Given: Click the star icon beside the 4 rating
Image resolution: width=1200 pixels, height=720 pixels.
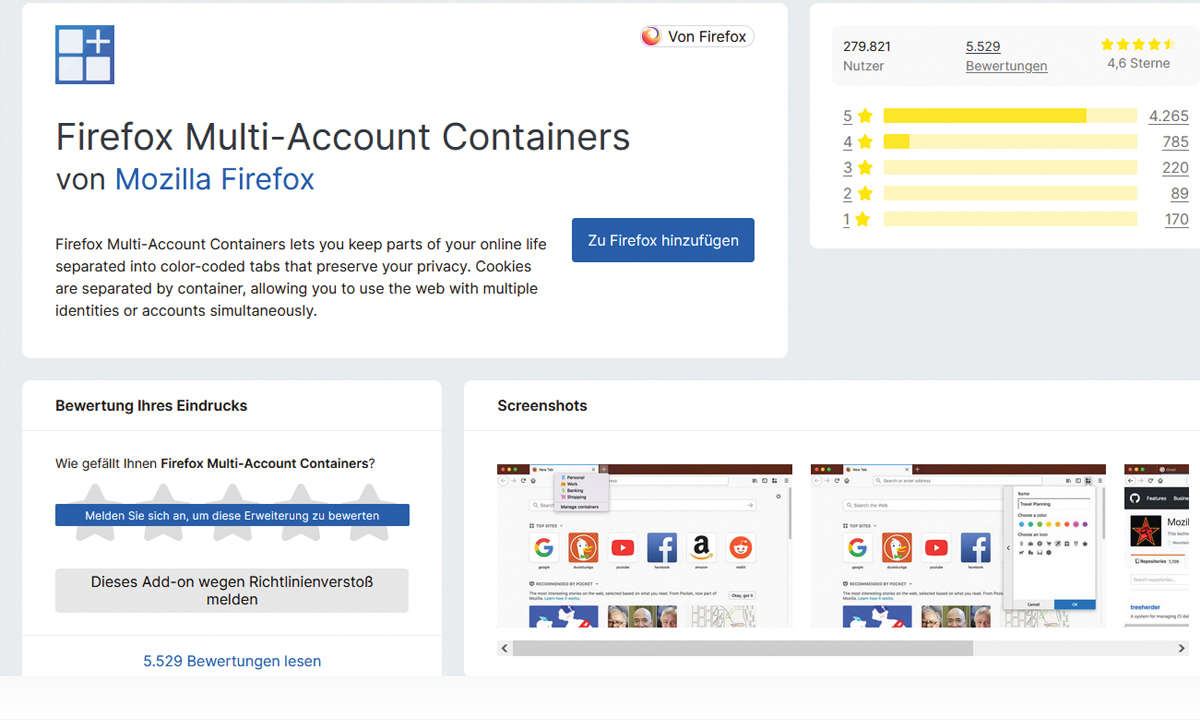Looking at the screenshot, I should [865, 142].
